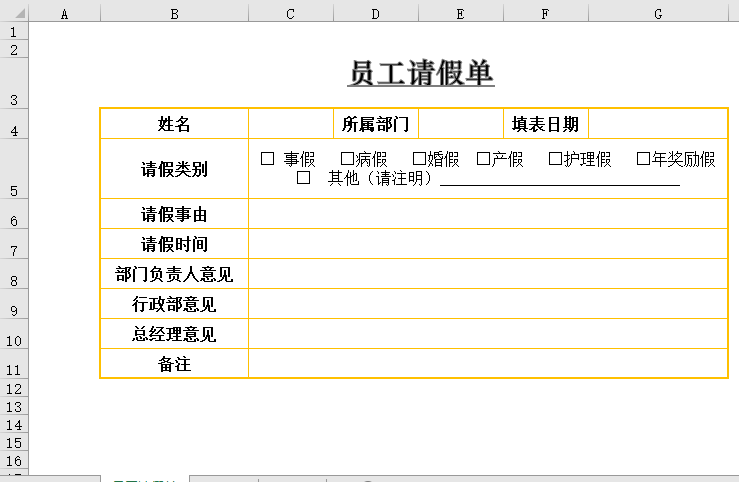This screenshot has width=739, height=482.
Task: Select column B header
Action: 174,13
